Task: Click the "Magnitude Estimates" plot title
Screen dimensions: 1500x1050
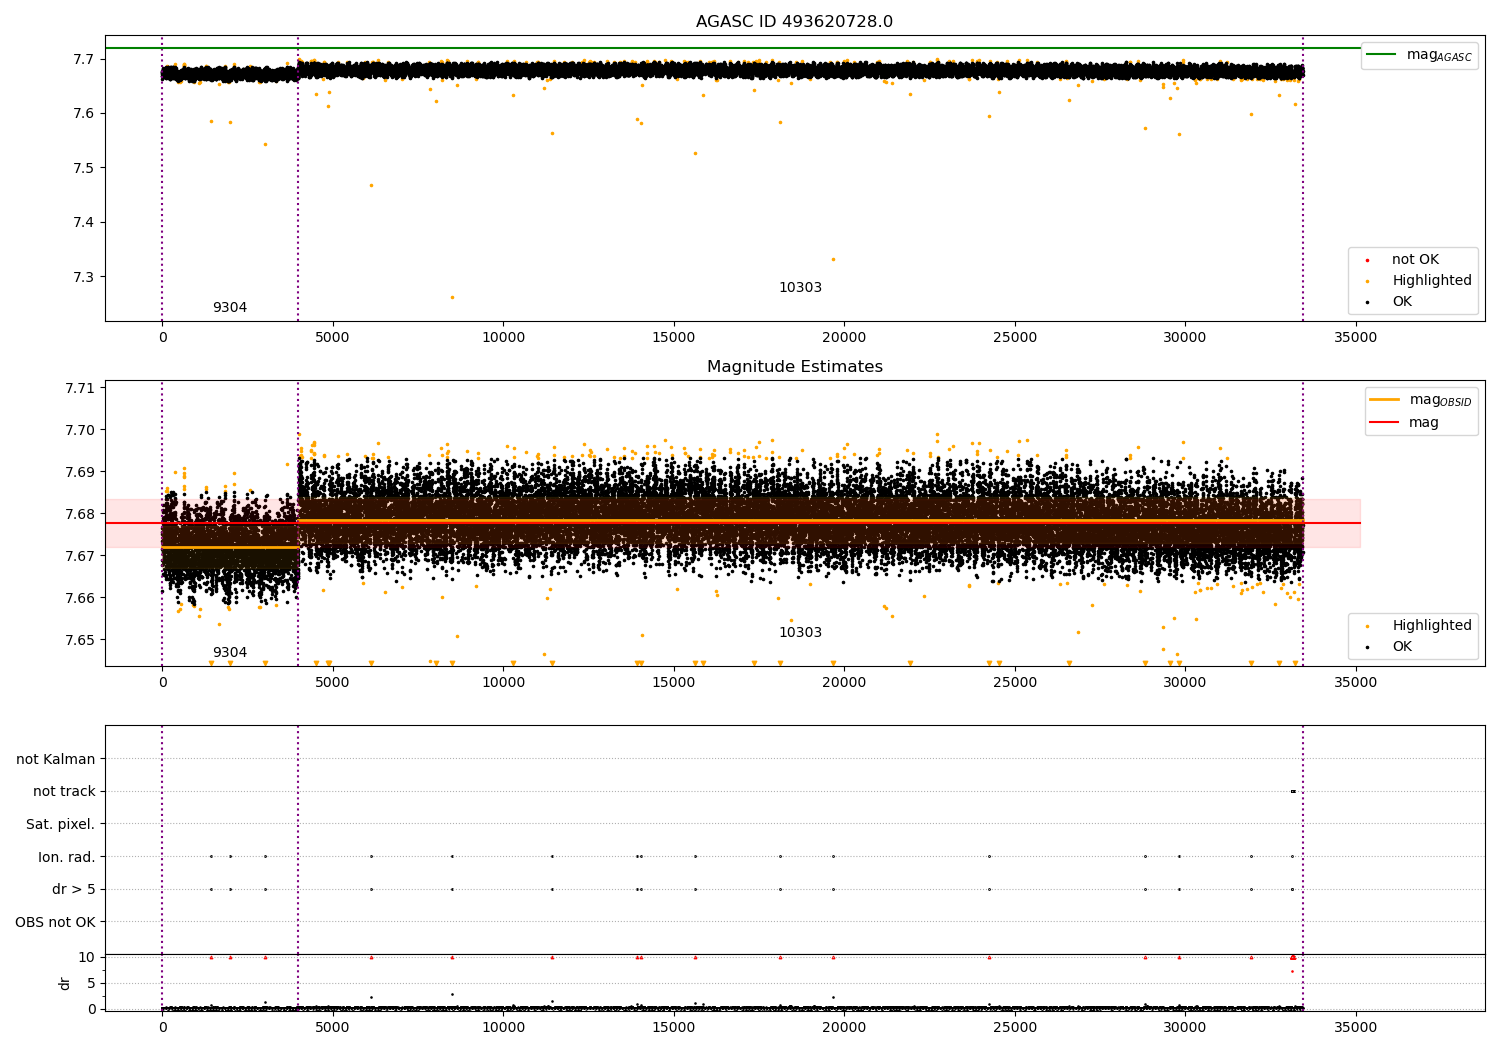Action: (x=795, y=367)
